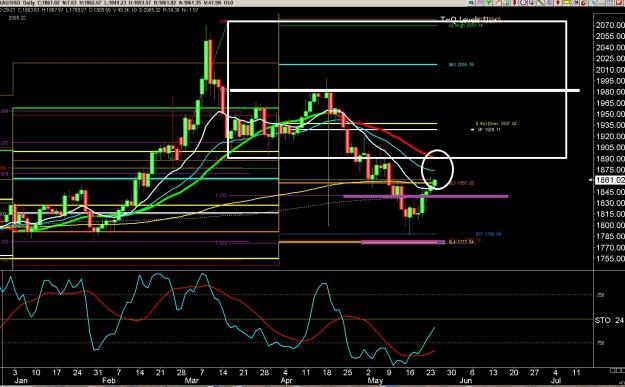
Task: Select the Rollover 1937.02 level label
Action: point(496,124)
